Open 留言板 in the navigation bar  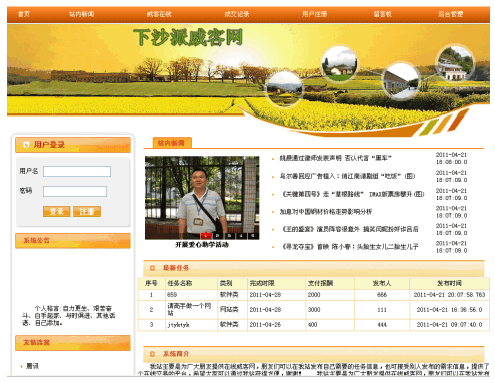click(382, 14)
